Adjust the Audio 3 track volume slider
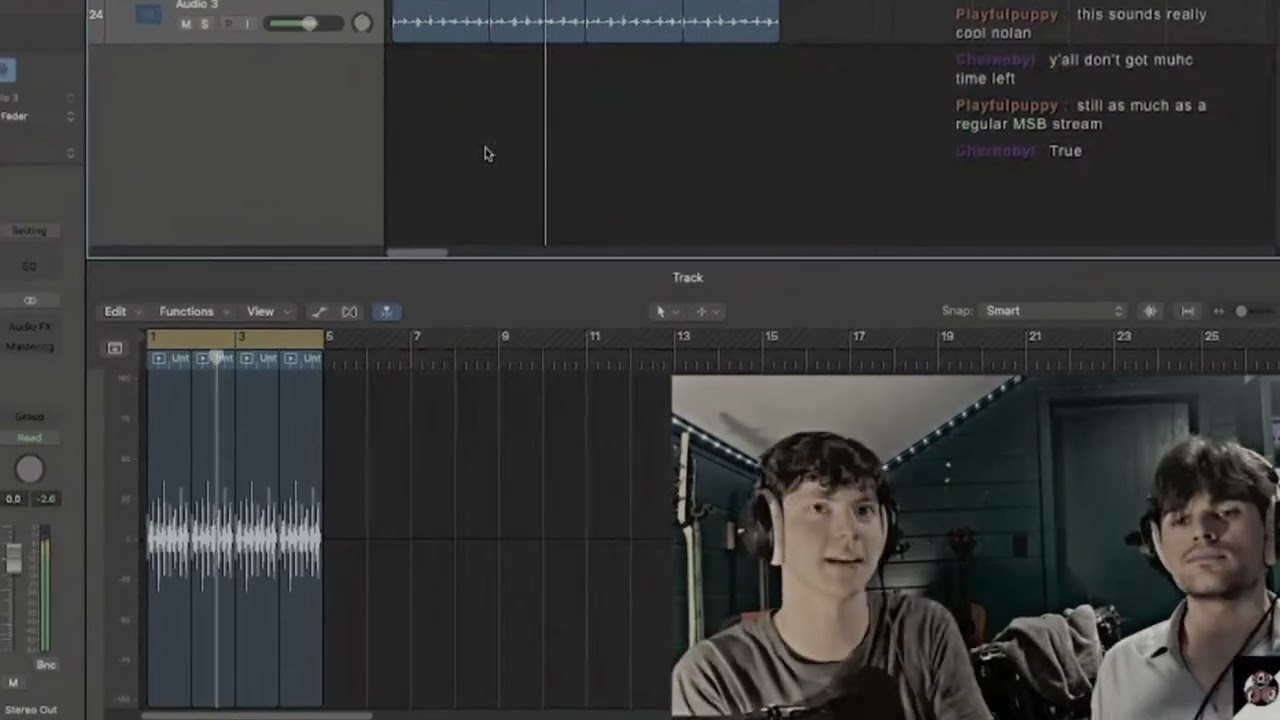The height and width of the screenshot is (720, 1280). (304, 24)
